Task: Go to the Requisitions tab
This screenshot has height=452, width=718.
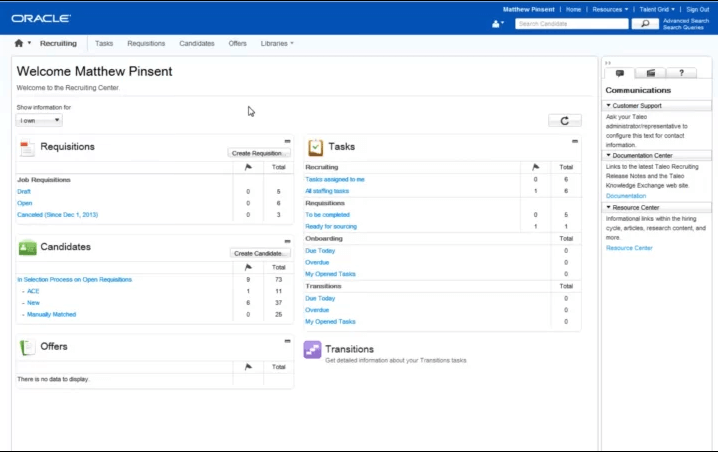Action: (x=146, y=44)
